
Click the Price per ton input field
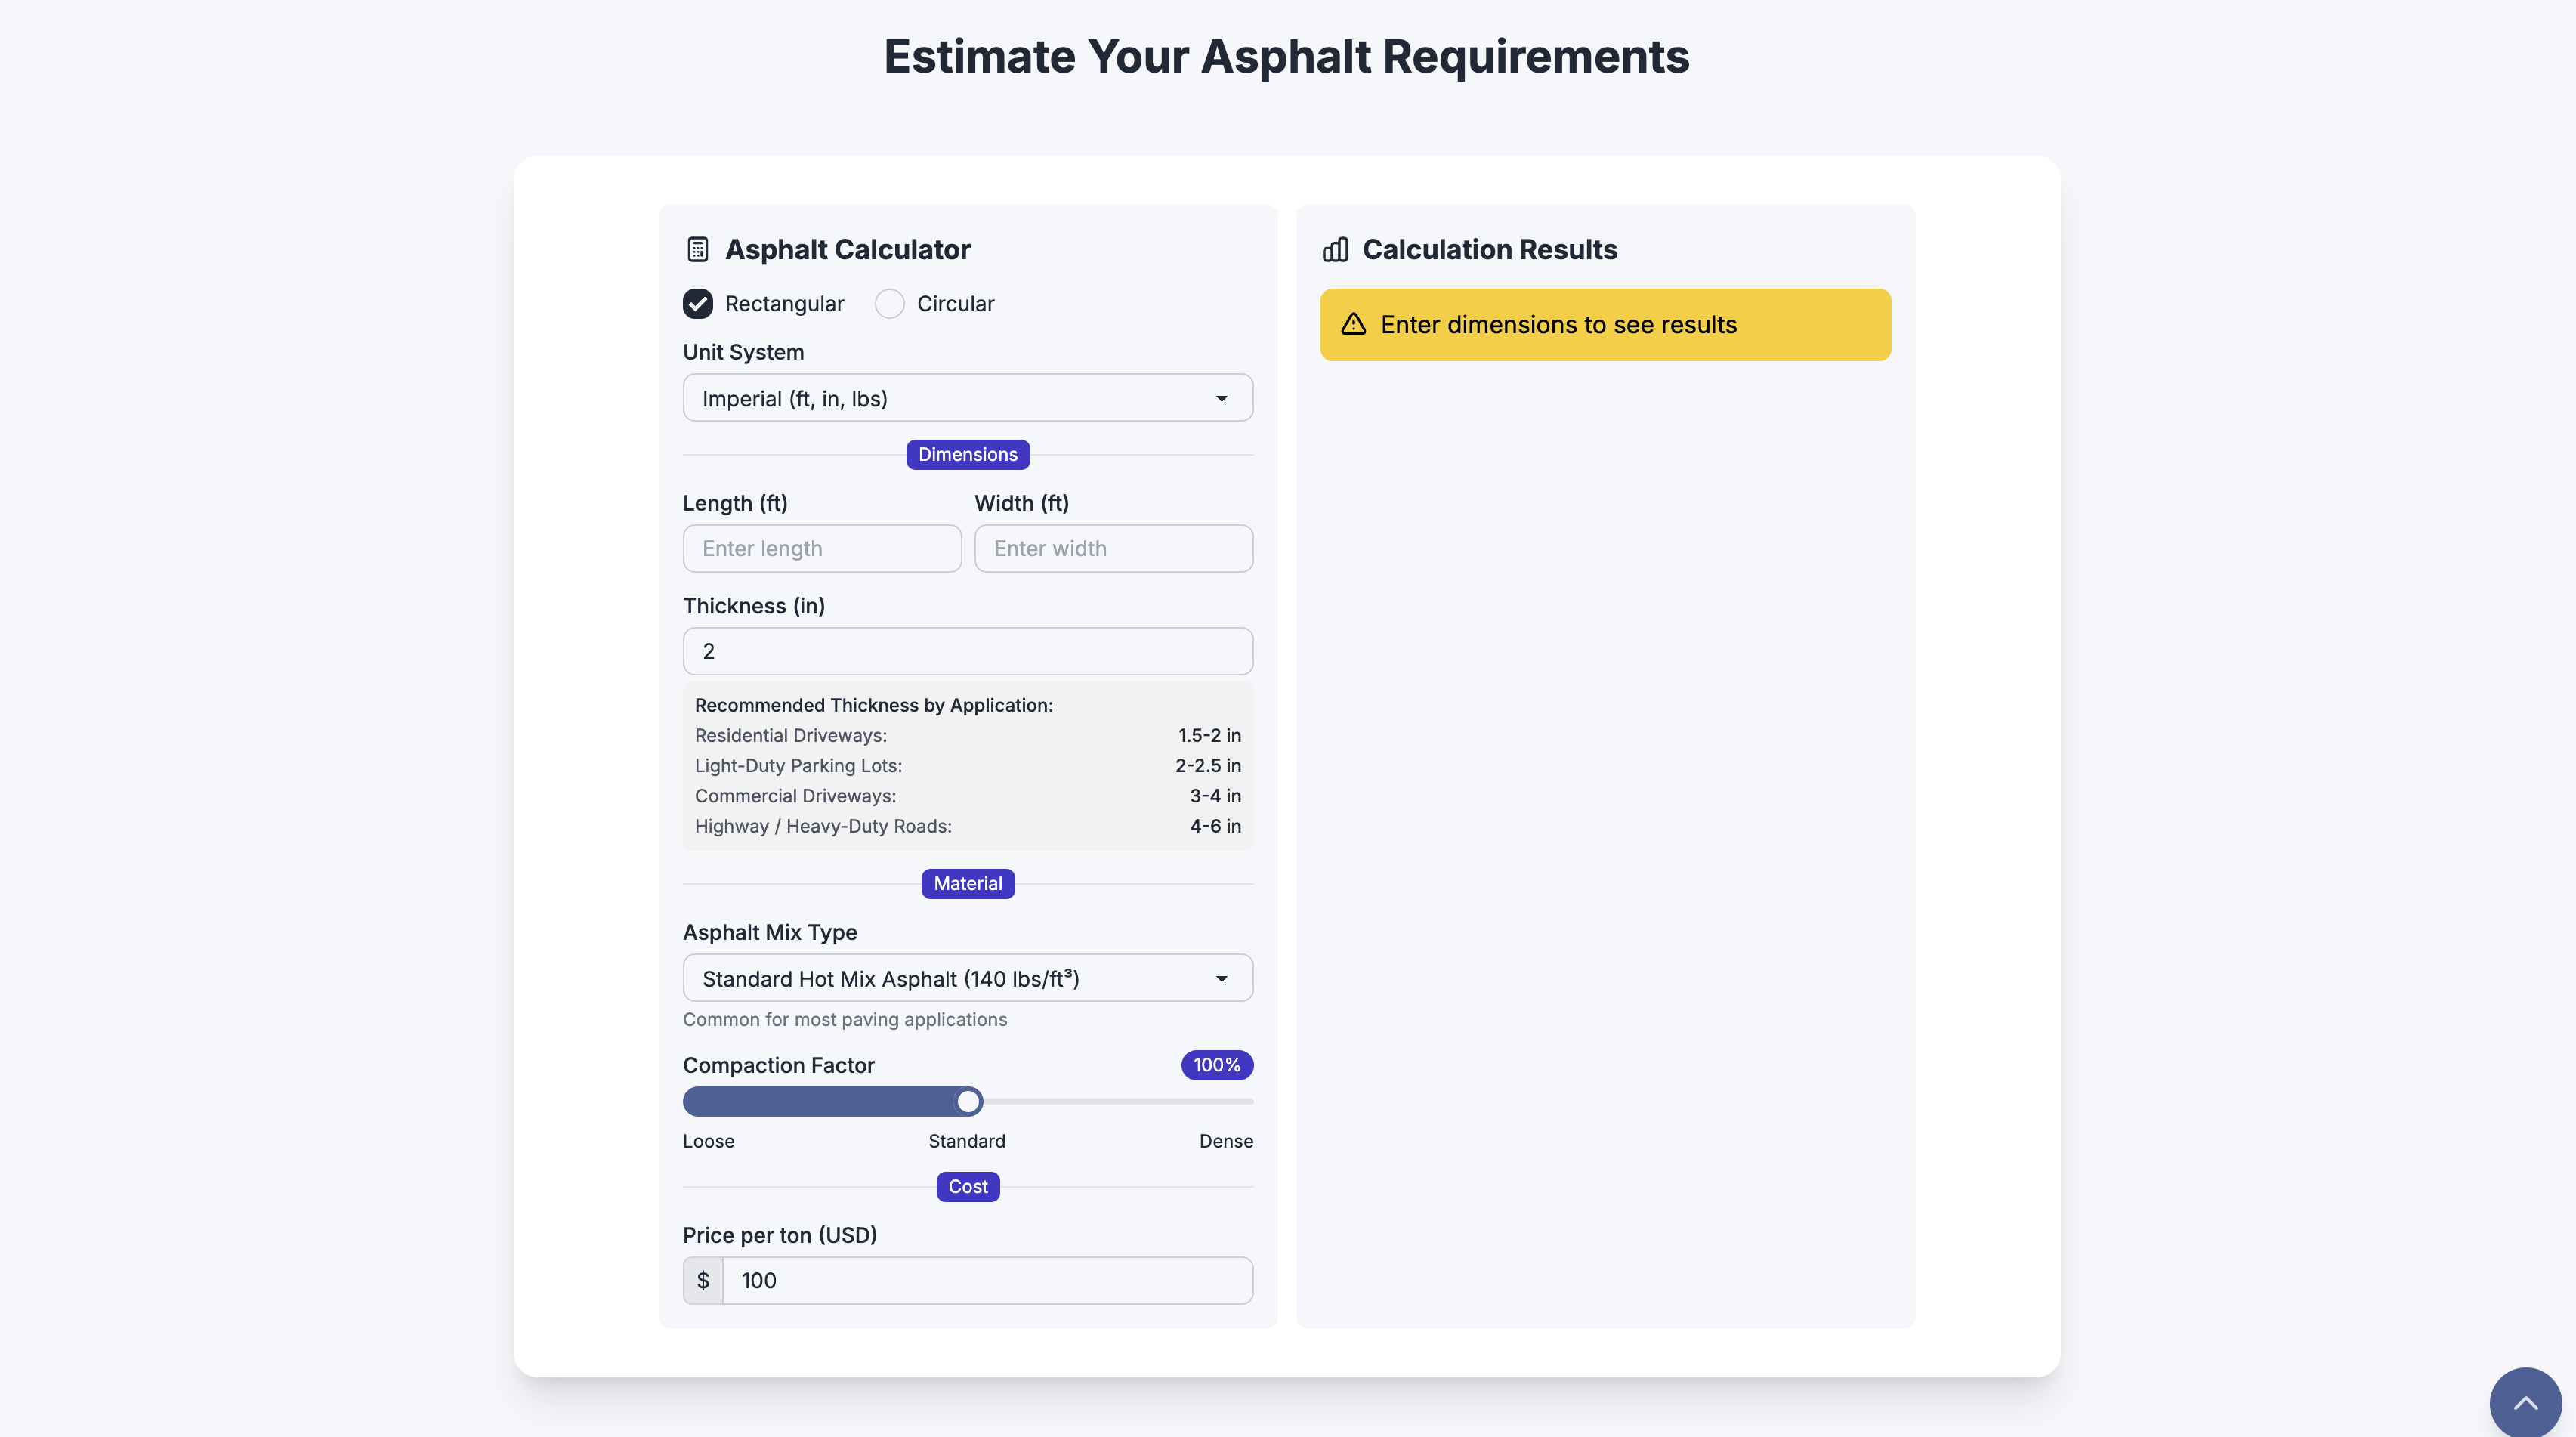987,1280
